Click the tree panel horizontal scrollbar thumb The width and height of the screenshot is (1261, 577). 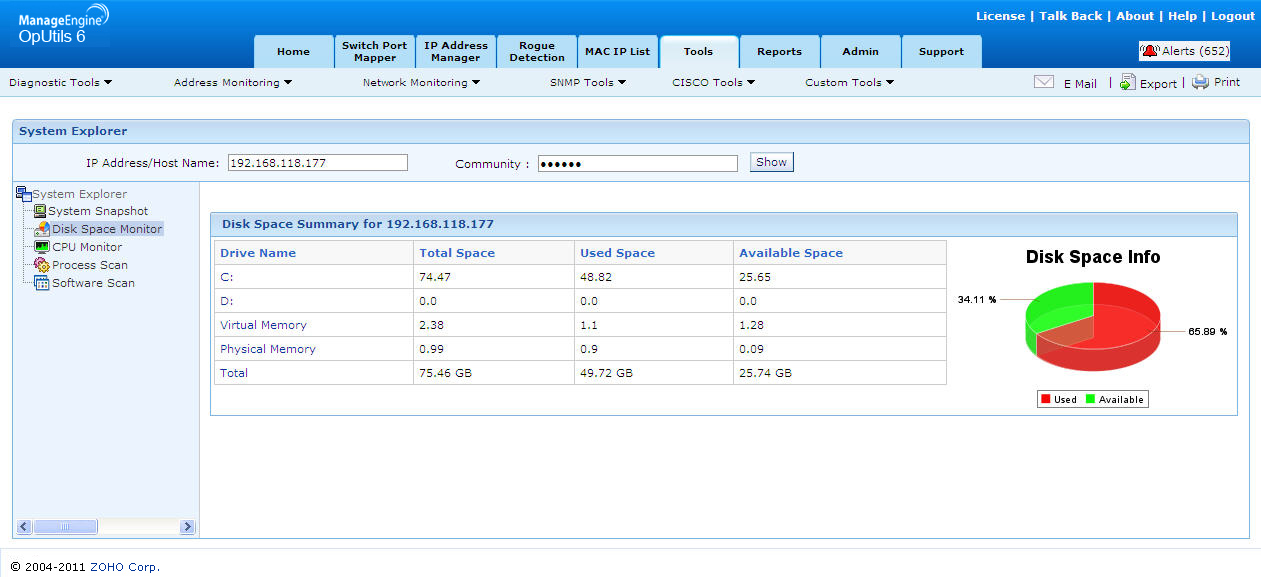click(66, 527)
